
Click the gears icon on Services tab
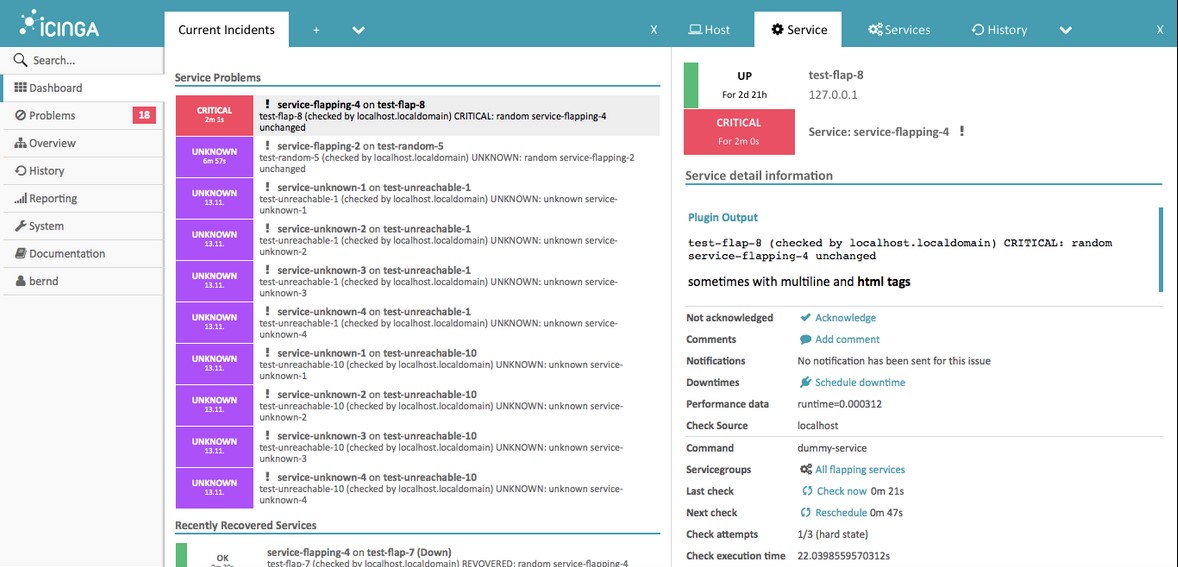click(875, 30)
